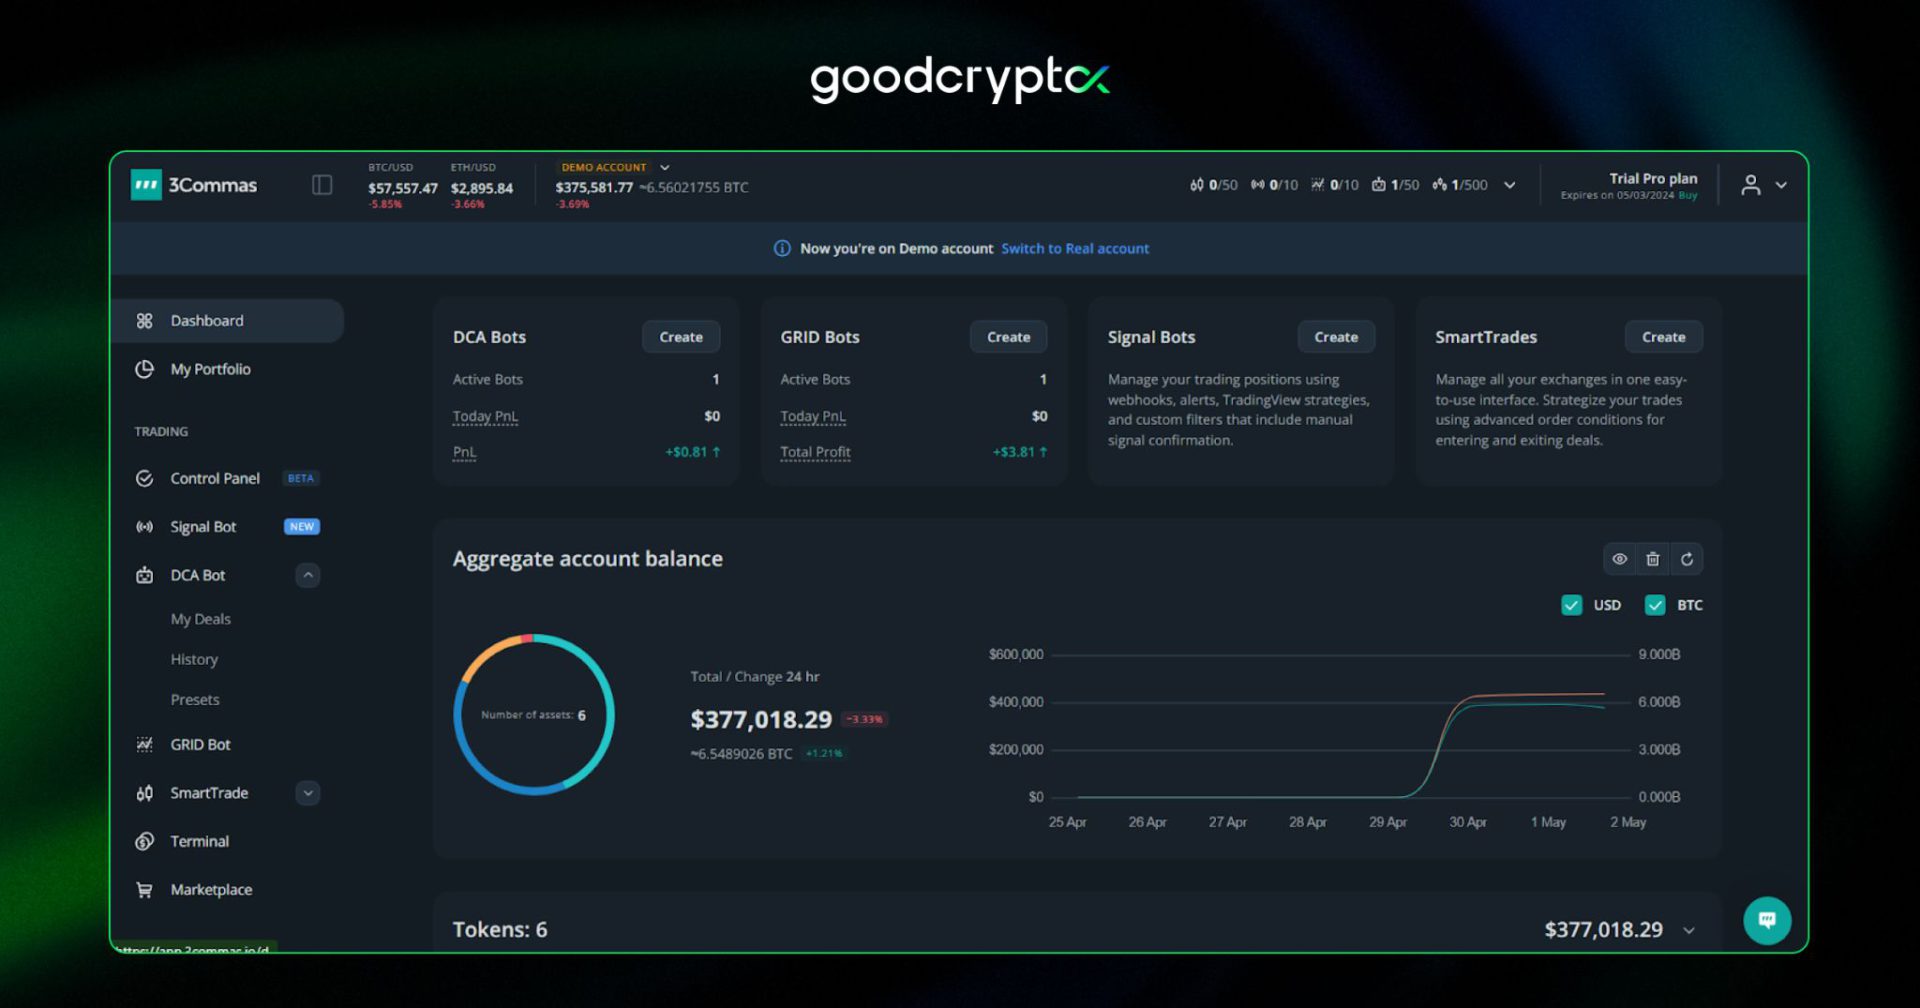Viewport: 1920px width, 1008px height.
Task: Click the Signal Bot usage counter 0/10
Action: pos(1274,185)
